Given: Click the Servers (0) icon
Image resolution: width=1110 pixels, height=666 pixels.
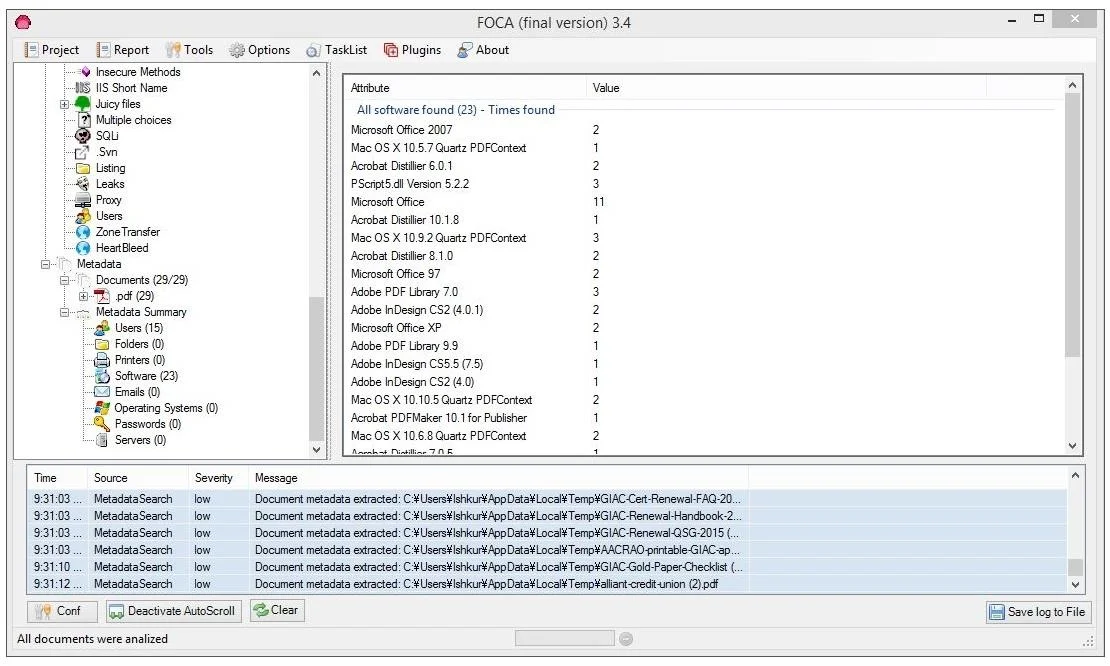Looking at the screenshot, I should [102, 440].
